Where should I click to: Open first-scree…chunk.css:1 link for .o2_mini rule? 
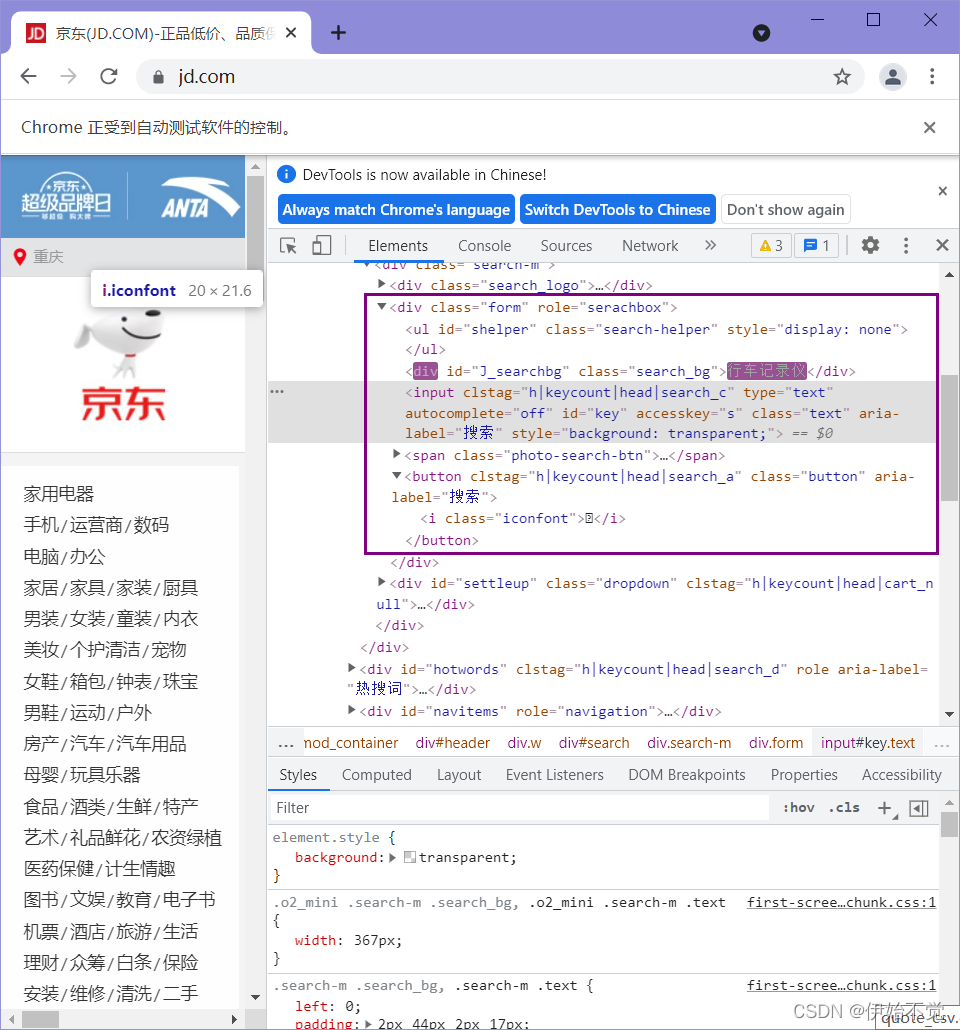point(841,903)
